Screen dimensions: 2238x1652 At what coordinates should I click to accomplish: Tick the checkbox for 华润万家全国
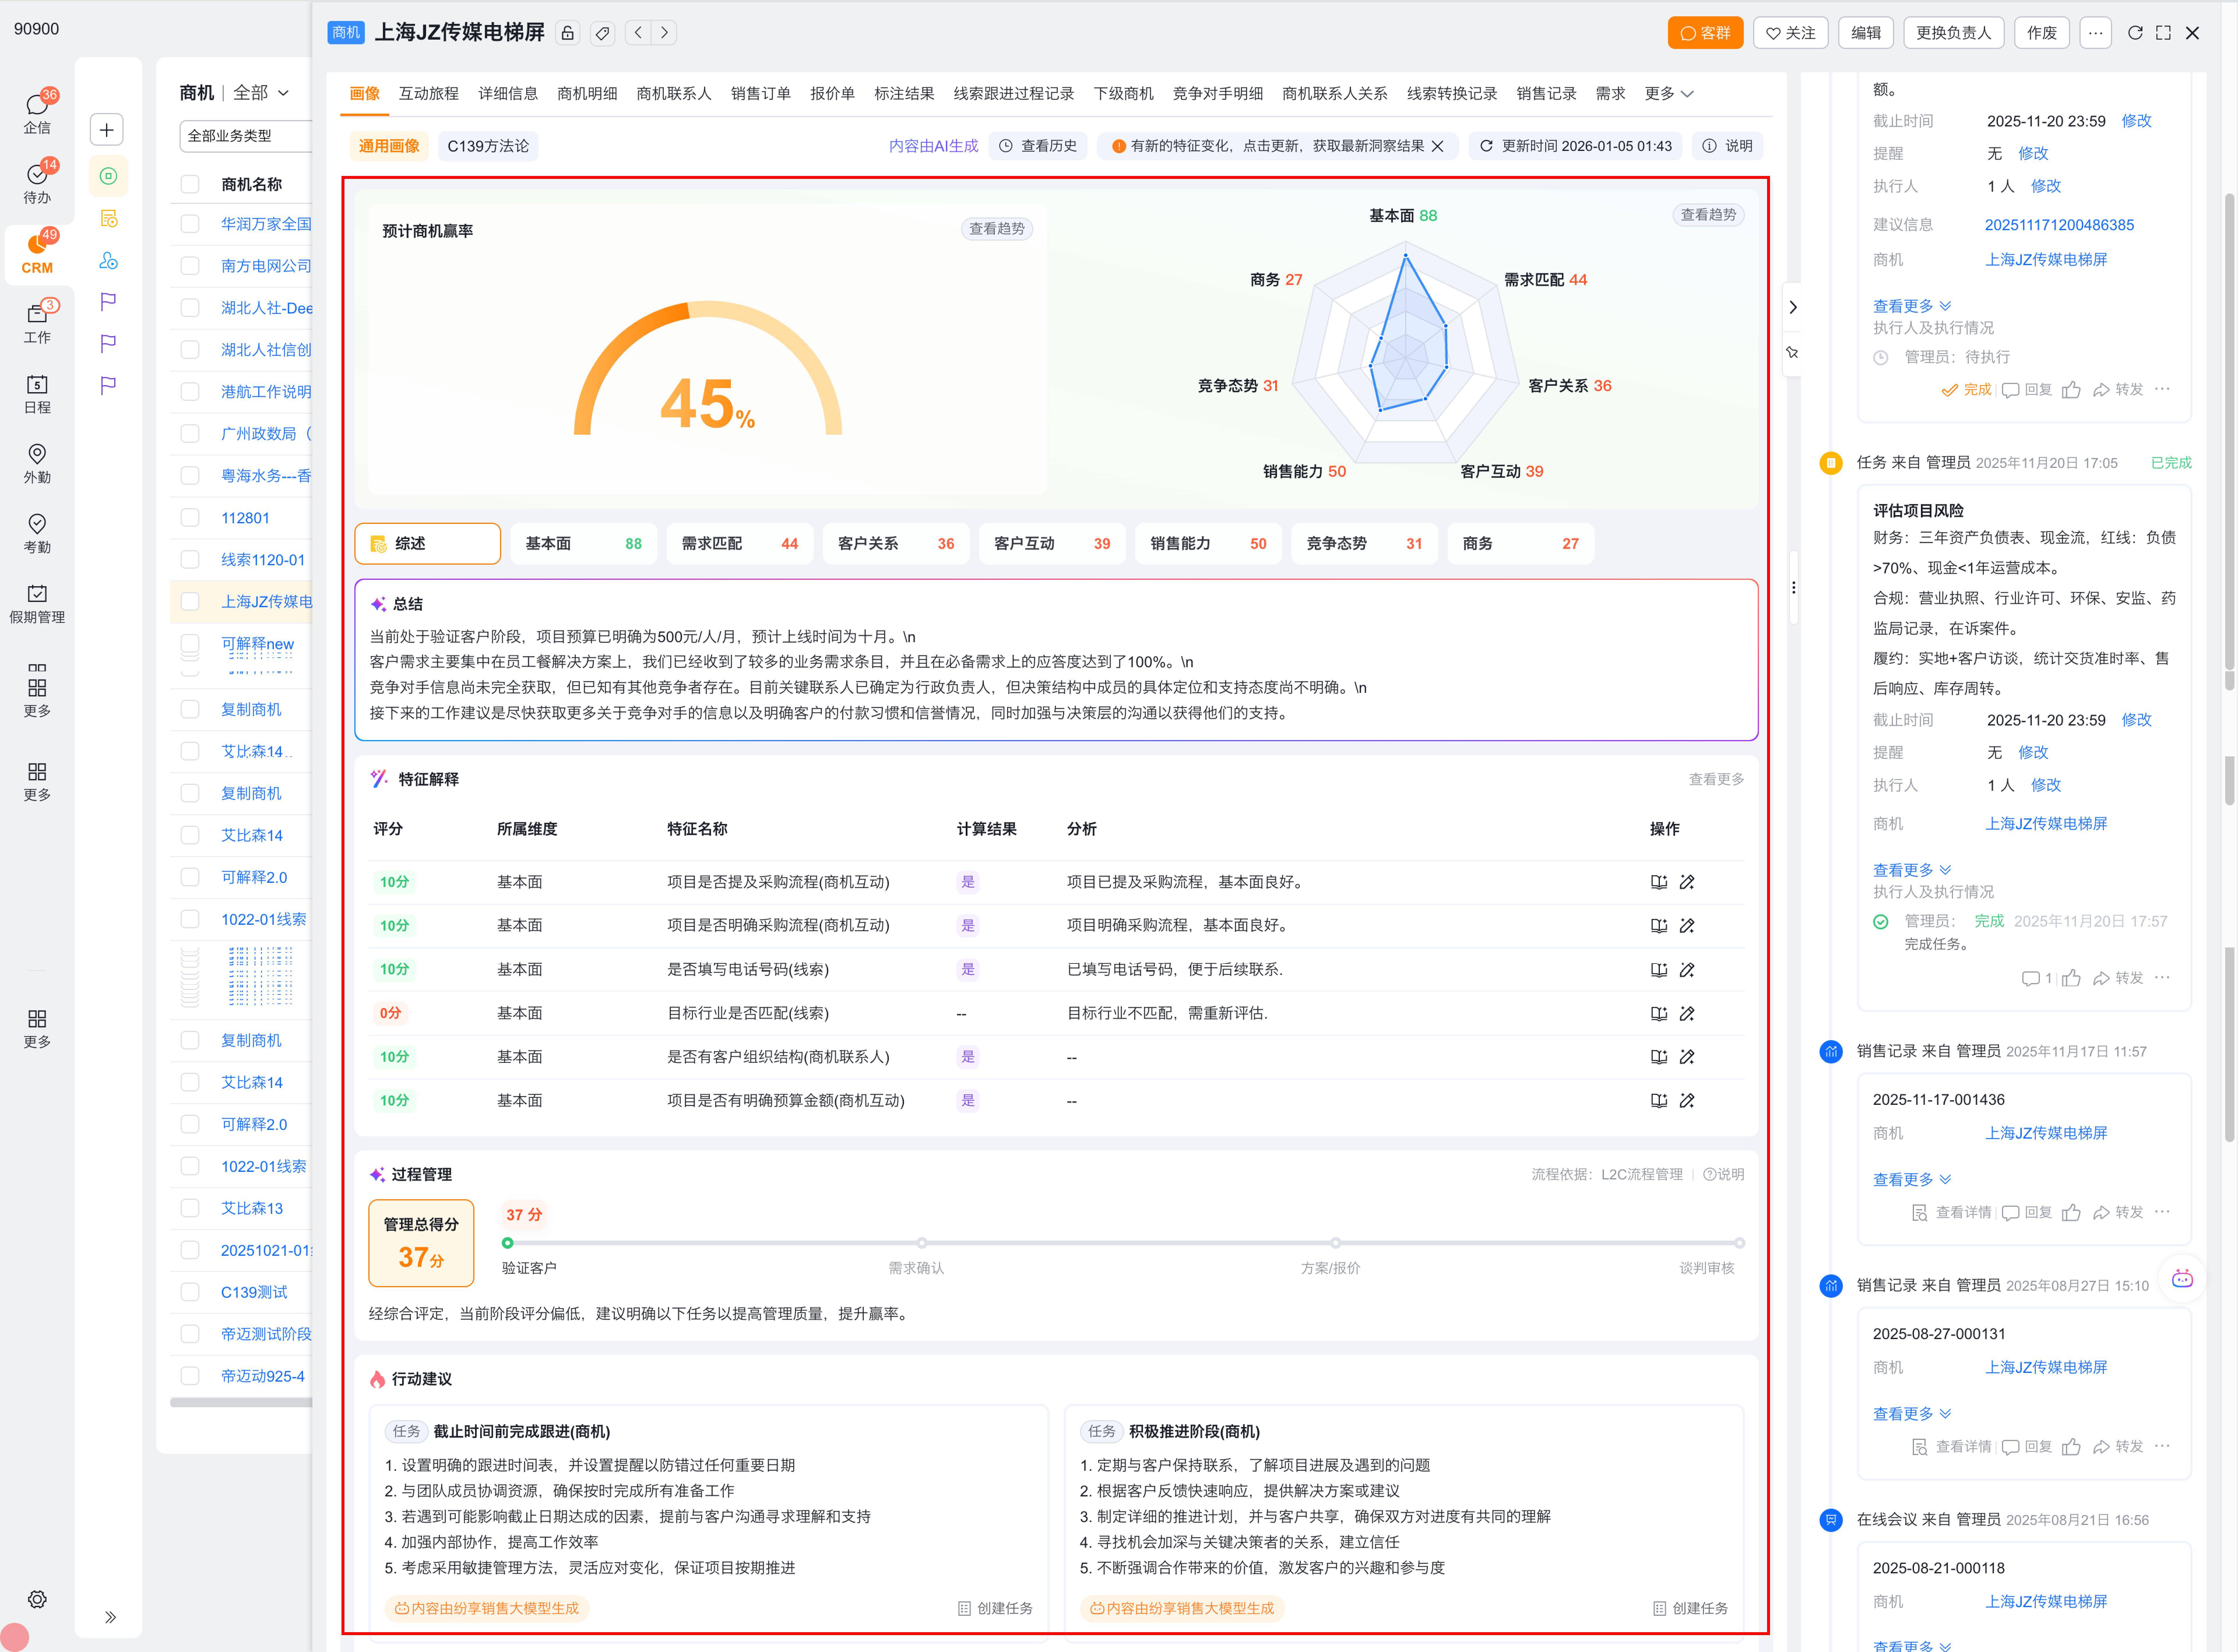190,224
